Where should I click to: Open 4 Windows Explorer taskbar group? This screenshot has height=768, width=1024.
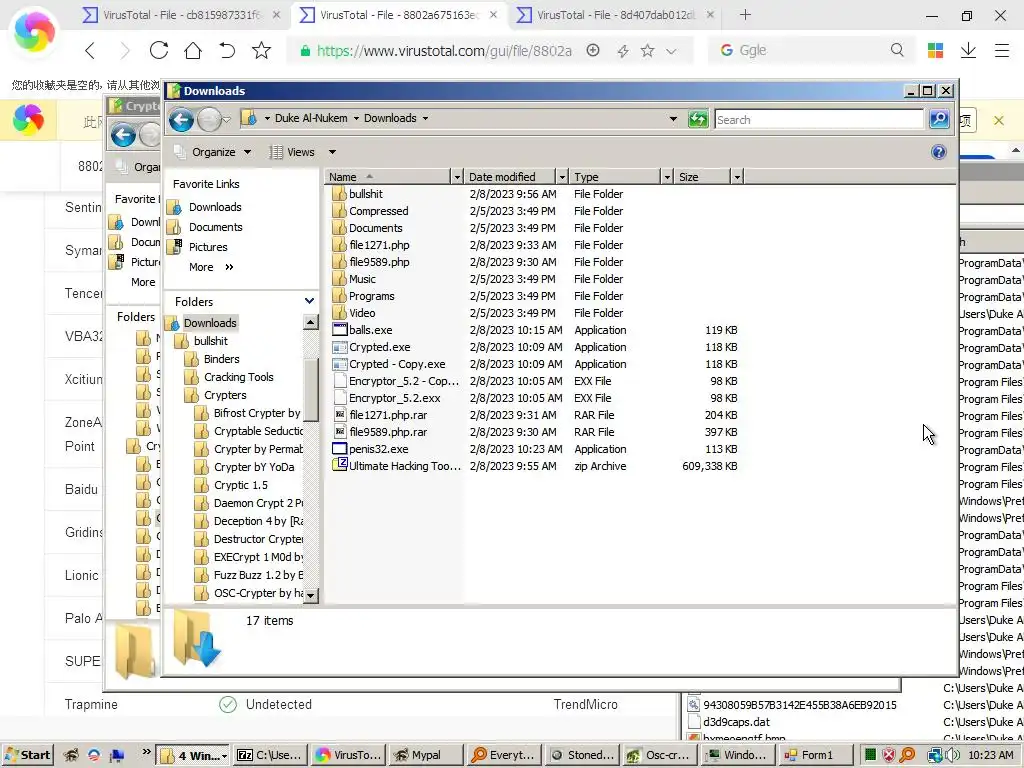point(193,755)
